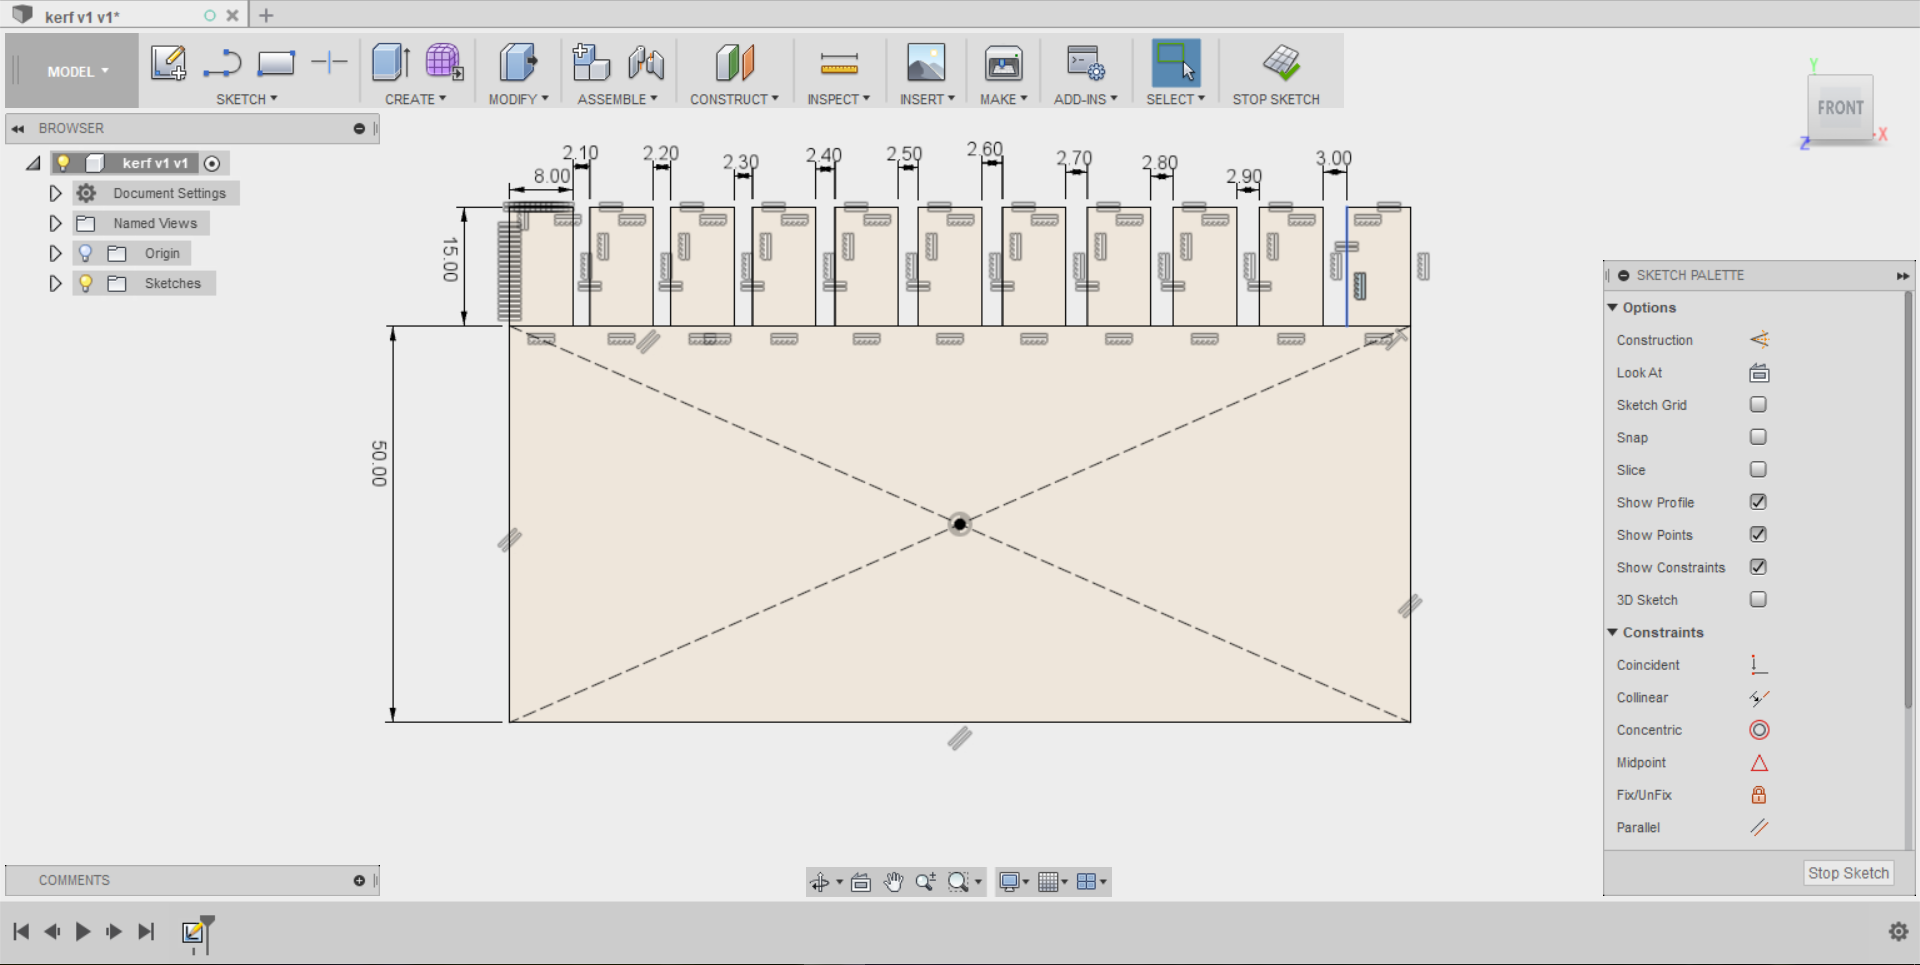Click the Create Form sculpt icon
The image size is (1920, 965).
click(444, 63)
